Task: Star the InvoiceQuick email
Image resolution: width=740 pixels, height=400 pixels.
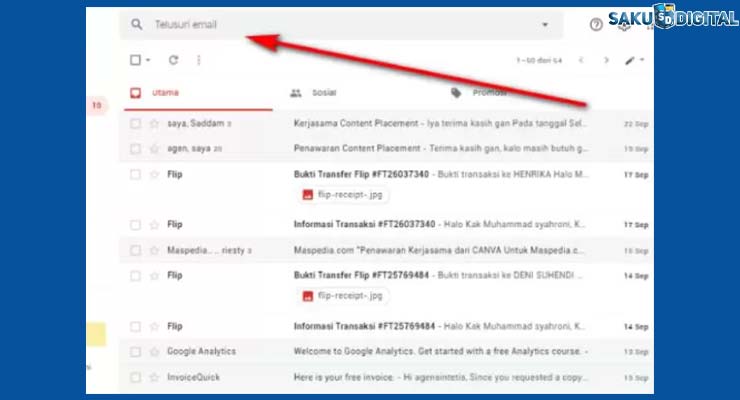Action: [x=154, y=377]
